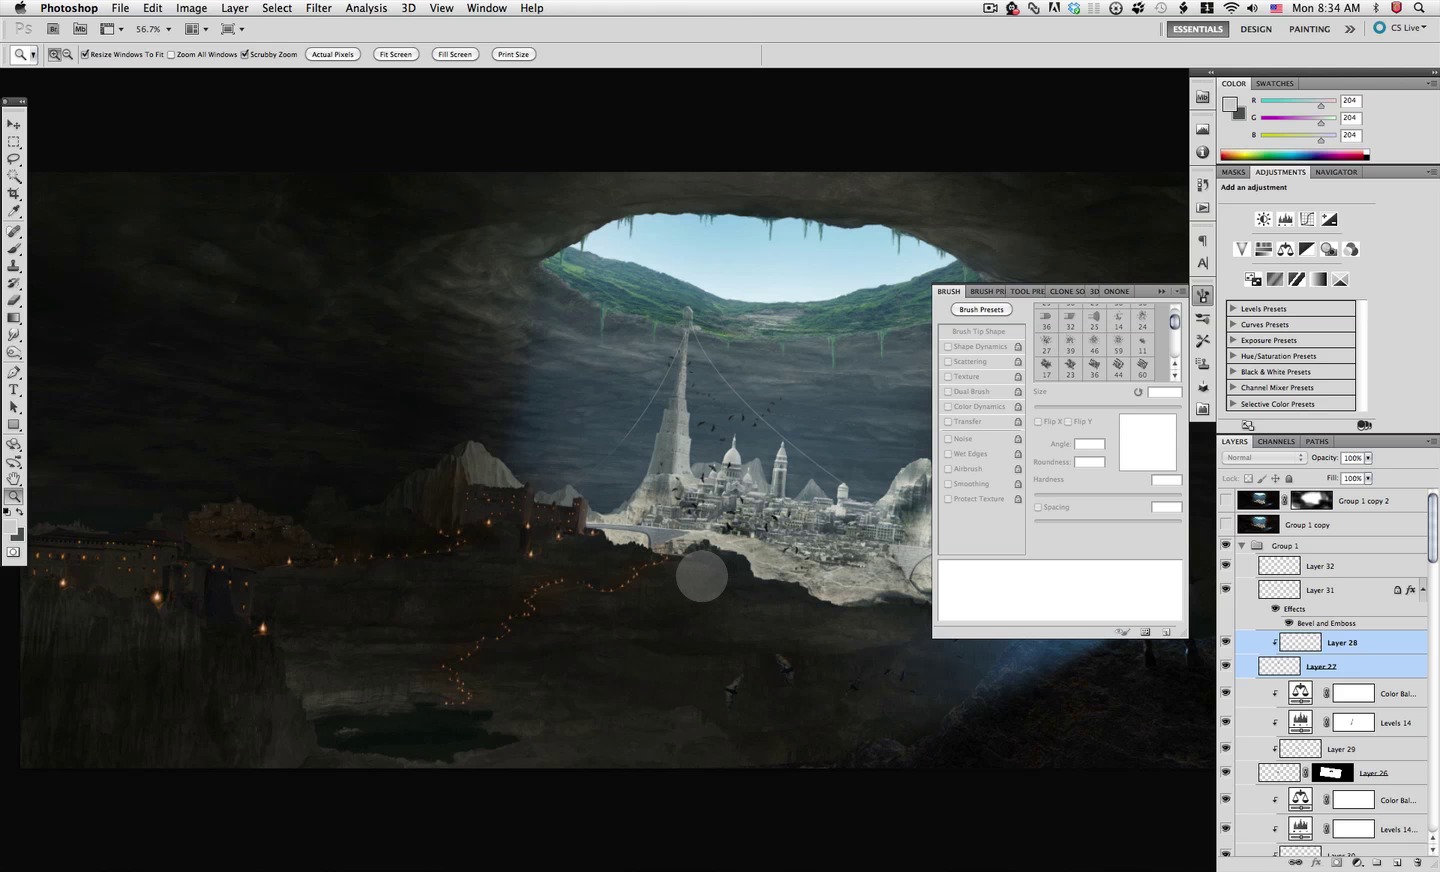Pick a color from spectrum ramp
This screenshot has width=1440, height=872.
(1294, 155)
